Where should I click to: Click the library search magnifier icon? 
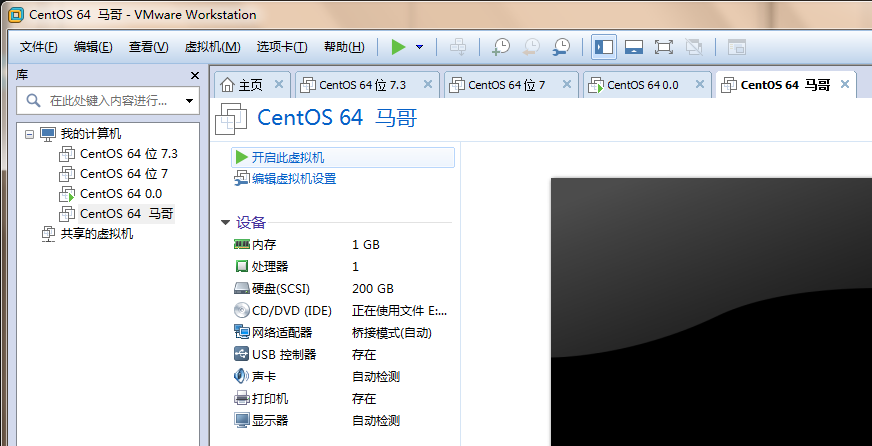click(34, 101)
